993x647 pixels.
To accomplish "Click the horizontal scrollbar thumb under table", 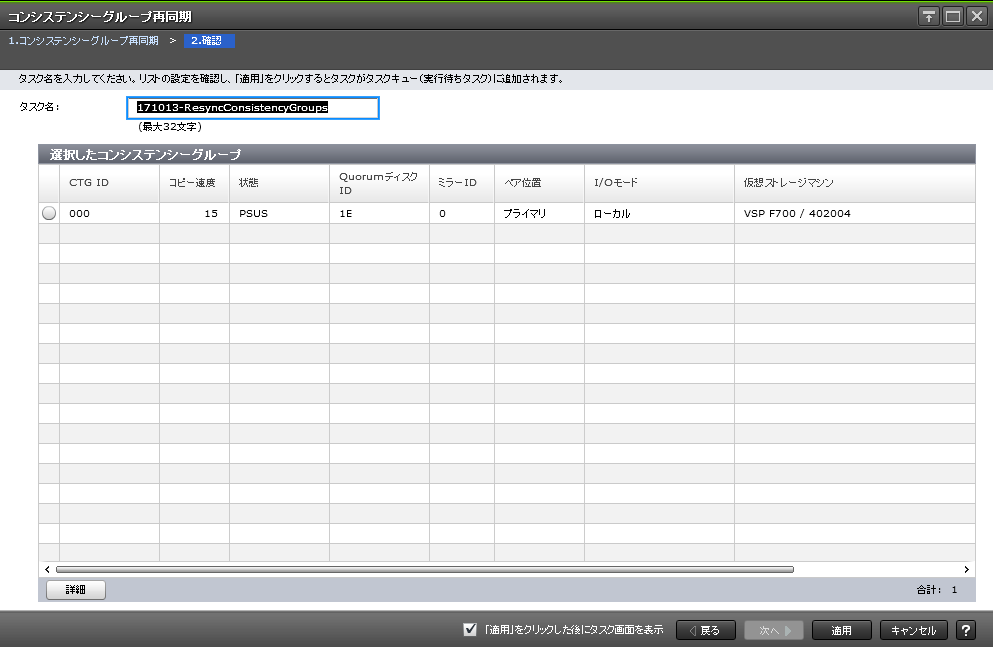I will 425,568.
